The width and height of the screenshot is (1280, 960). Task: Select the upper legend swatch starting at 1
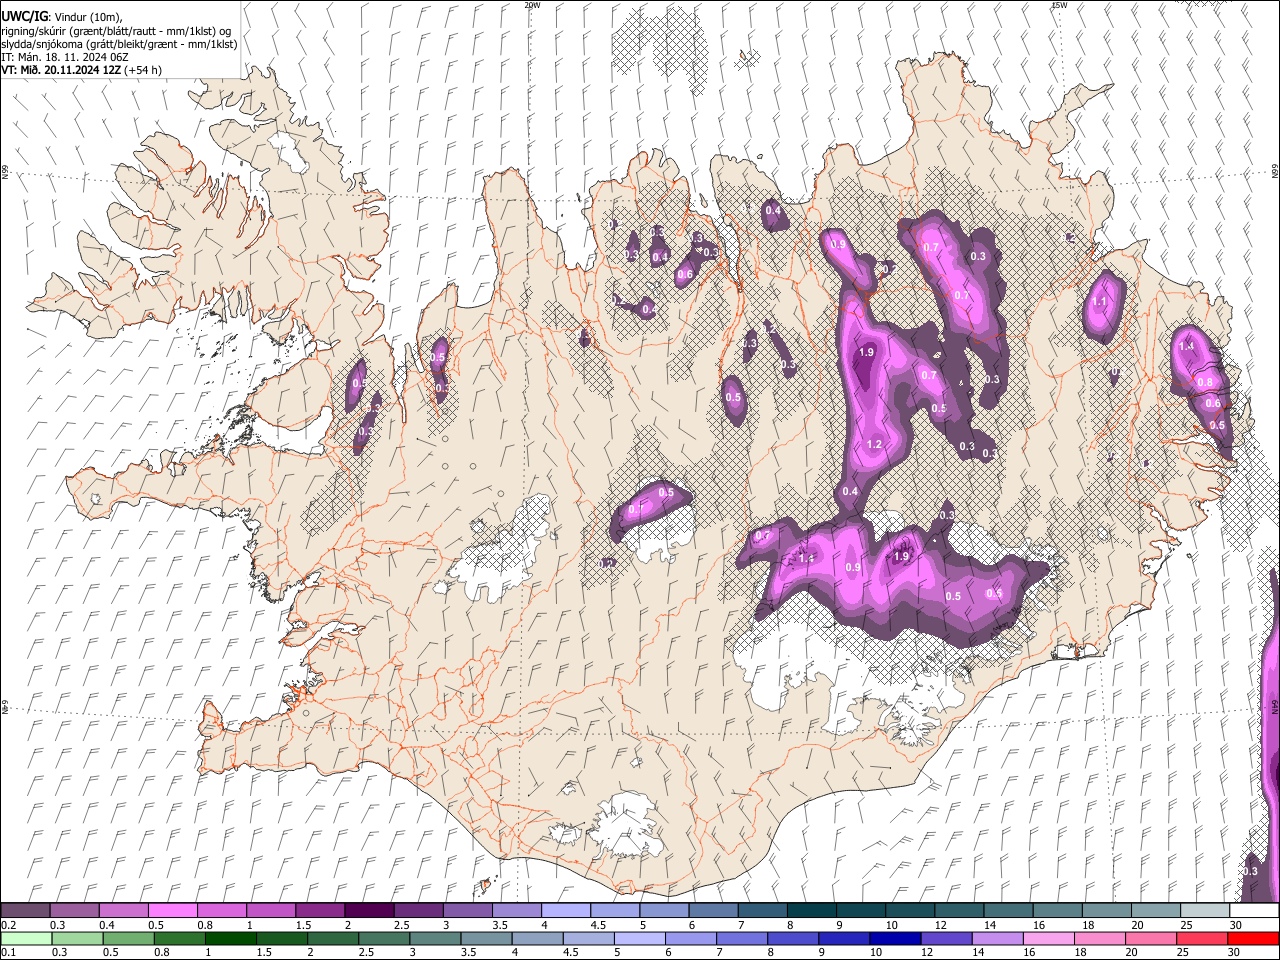click(x=270, y=911)
